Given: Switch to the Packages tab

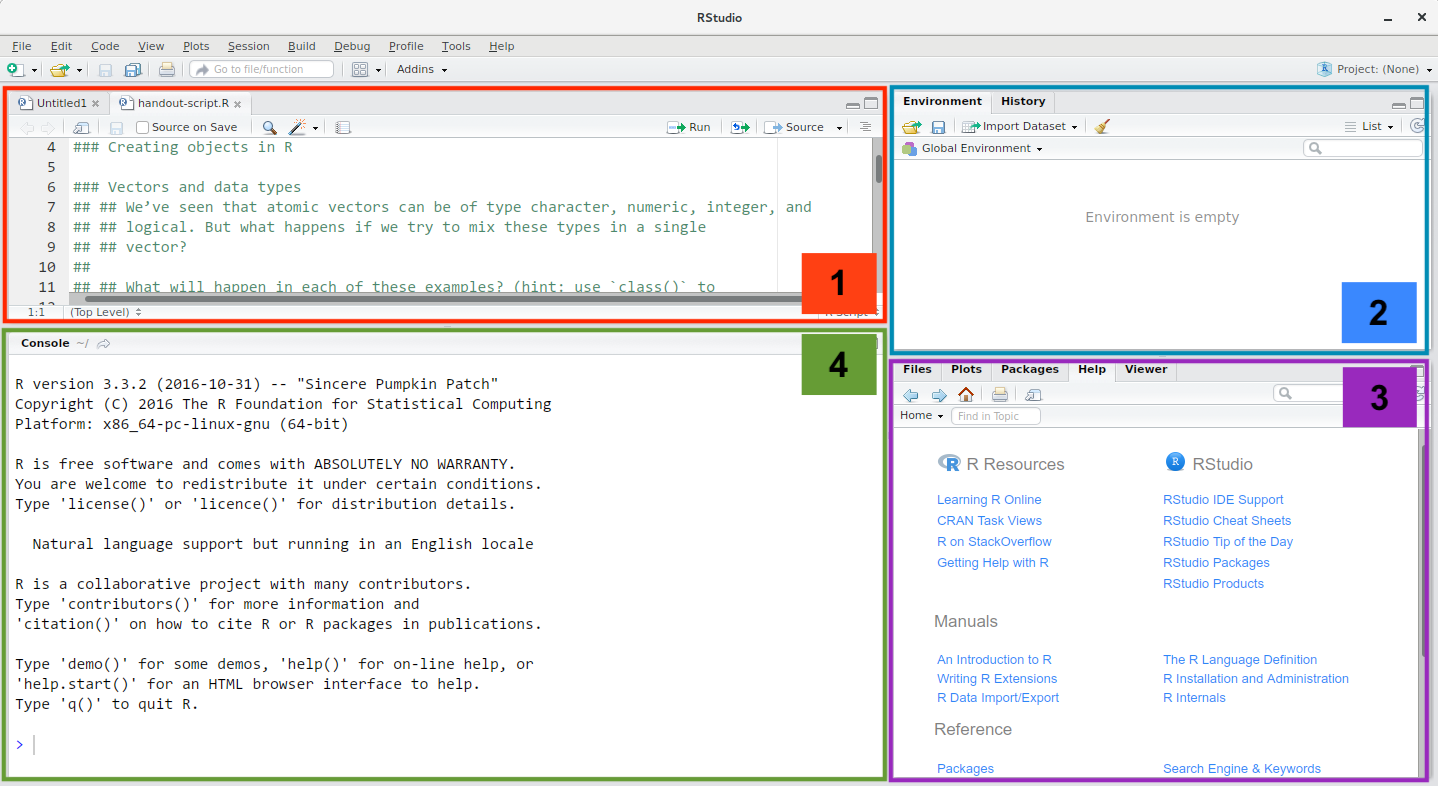Looking at the screenshot, I should (x=1030, y=369).
